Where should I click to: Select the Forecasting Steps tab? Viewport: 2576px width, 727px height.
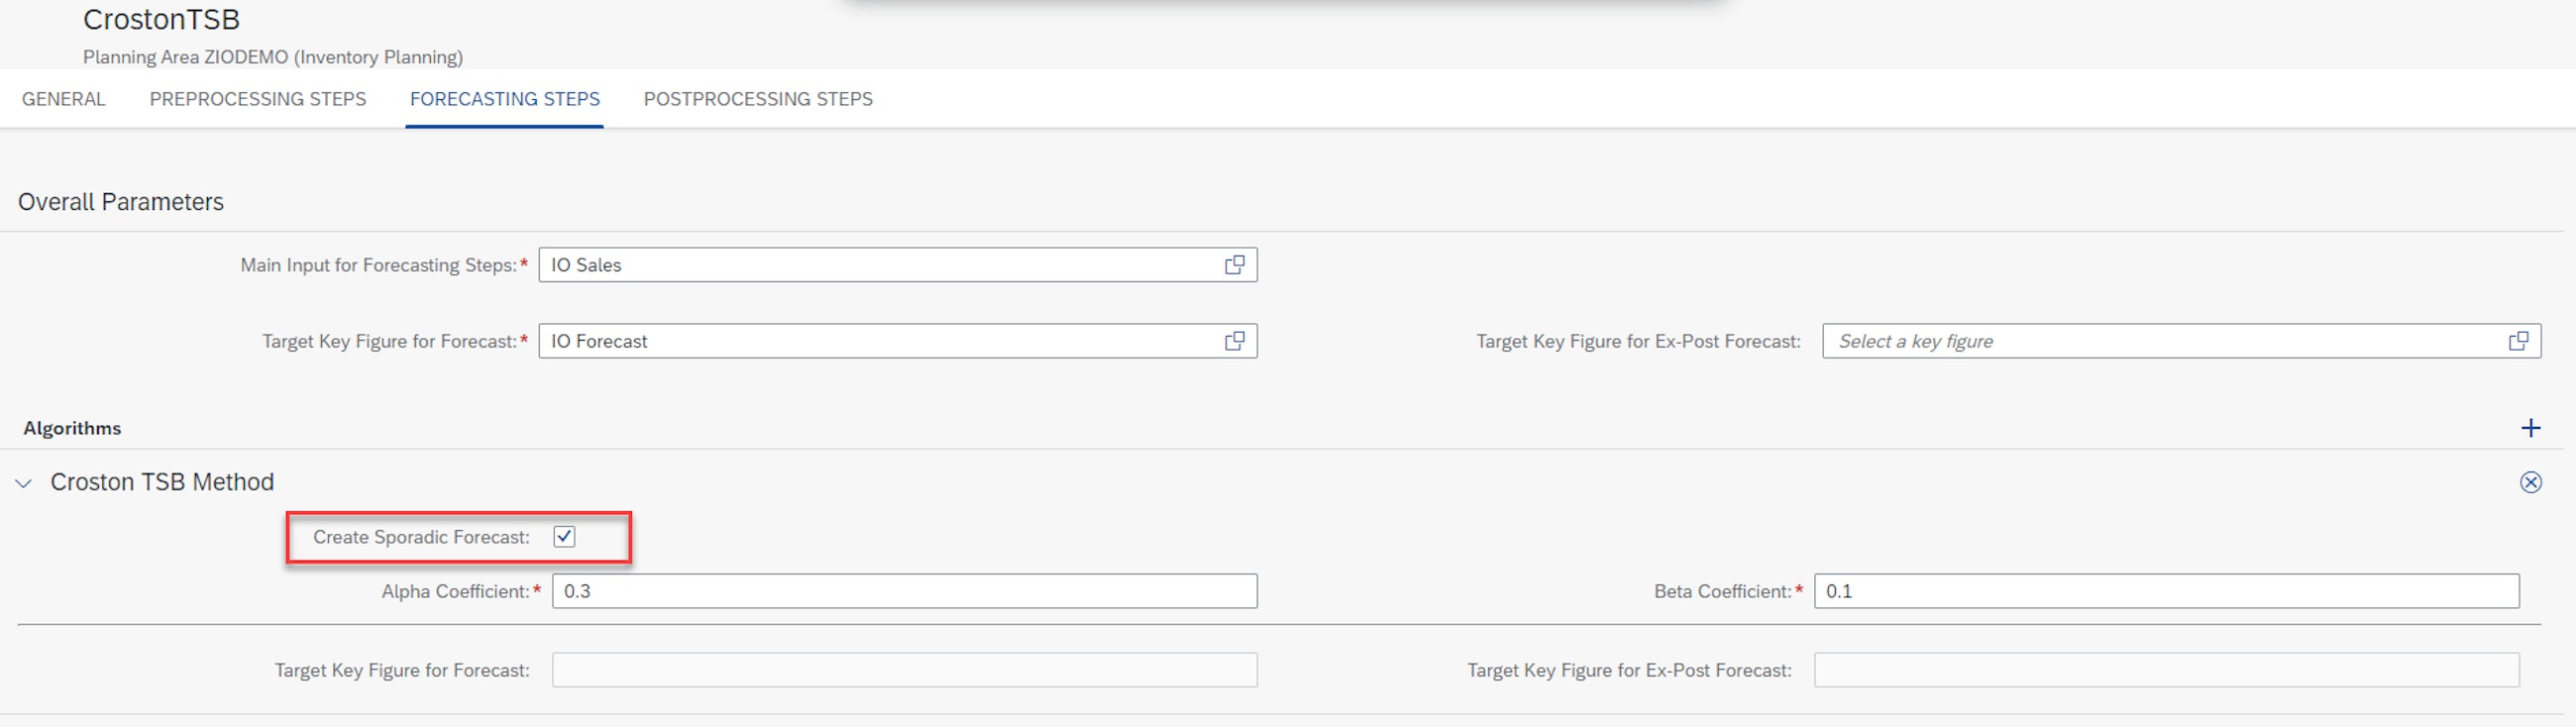(x=504, y=99)
